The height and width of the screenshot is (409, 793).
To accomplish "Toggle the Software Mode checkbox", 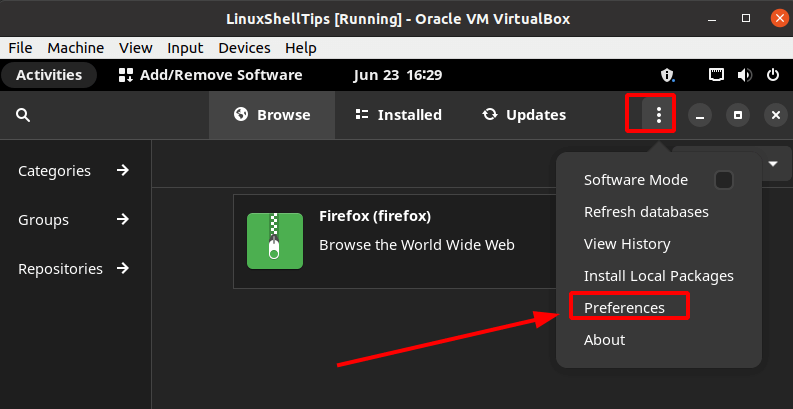I will click(x=724, y=180).
